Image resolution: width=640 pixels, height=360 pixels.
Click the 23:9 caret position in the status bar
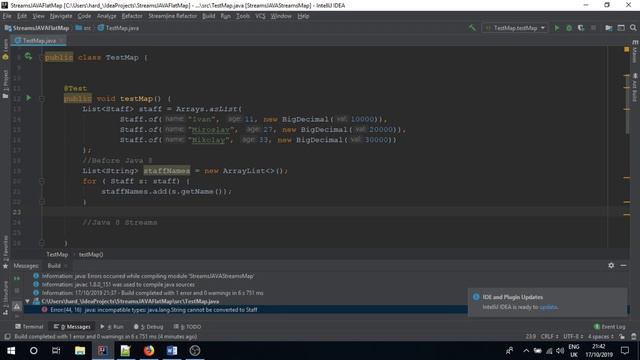(x=531, y=337)
